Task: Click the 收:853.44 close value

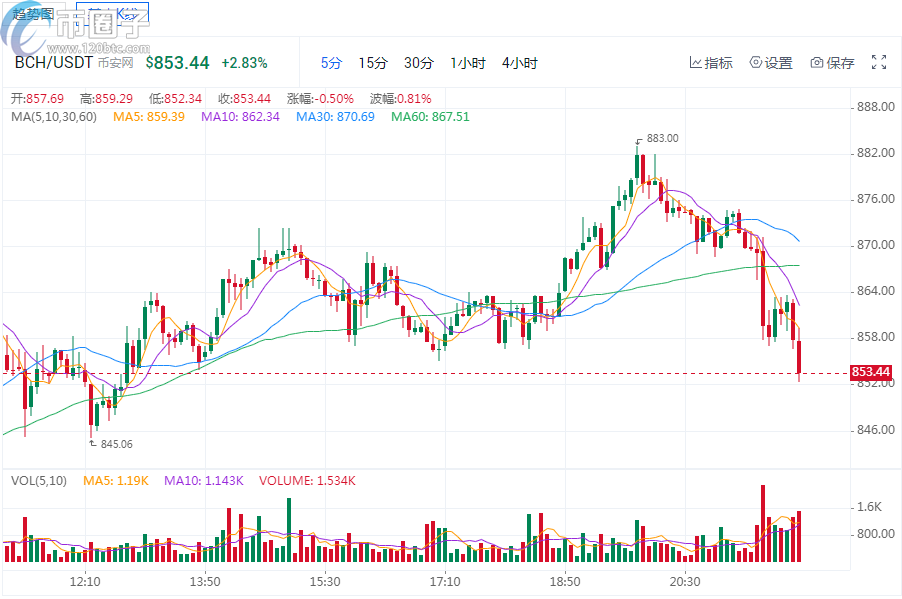Action: [x=244, y=98]
